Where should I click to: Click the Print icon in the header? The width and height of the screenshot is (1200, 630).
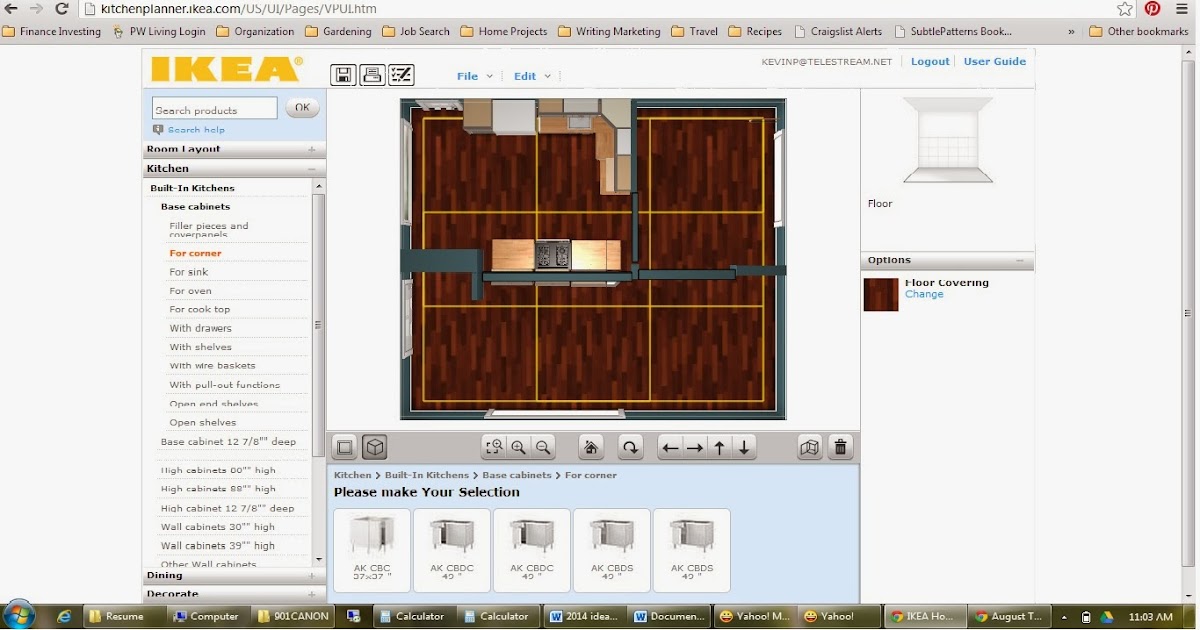tap(372, 74)
